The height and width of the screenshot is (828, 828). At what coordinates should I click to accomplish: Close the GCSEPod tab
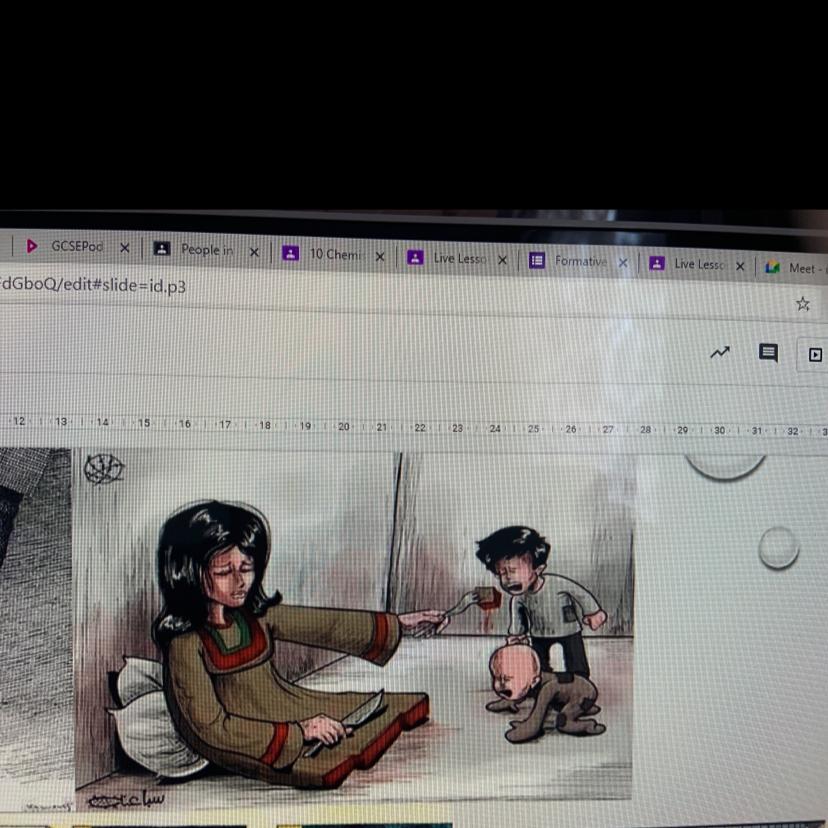tap(125, 248)
